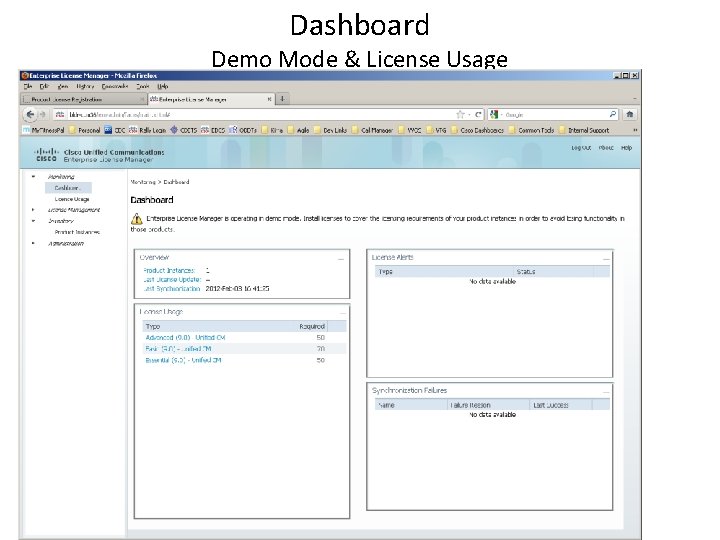Screen dimensions: 720x540
Task: Open the VTG bookmarks folder
Action: [x=436, y=130]
